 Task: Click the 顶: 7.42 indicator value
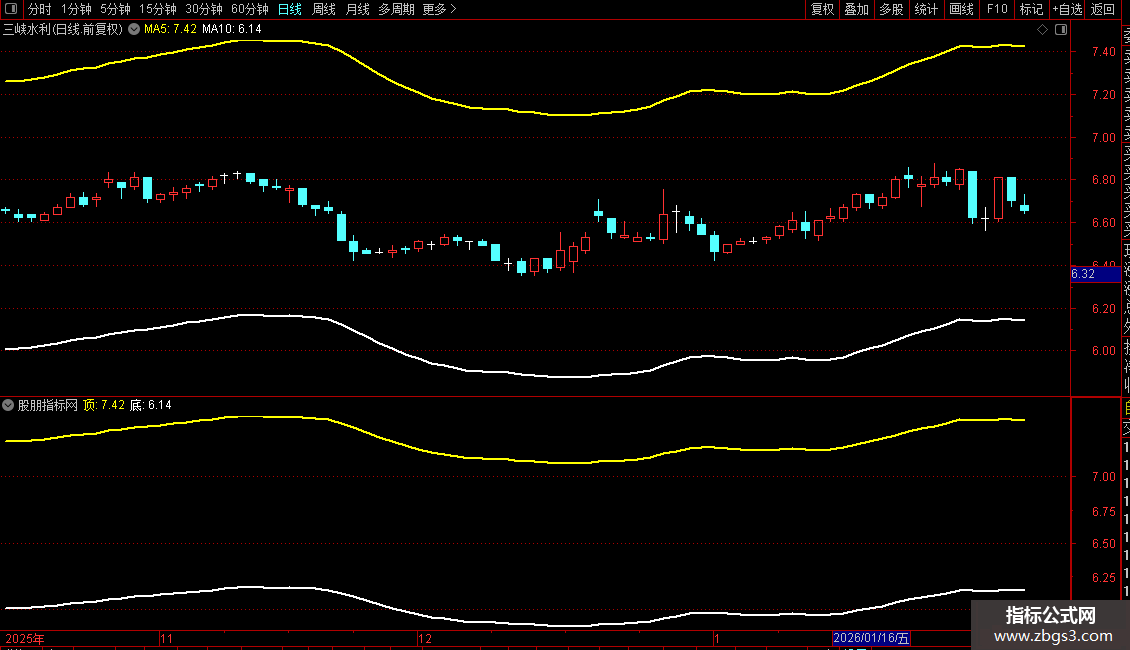tap(104, 405)
